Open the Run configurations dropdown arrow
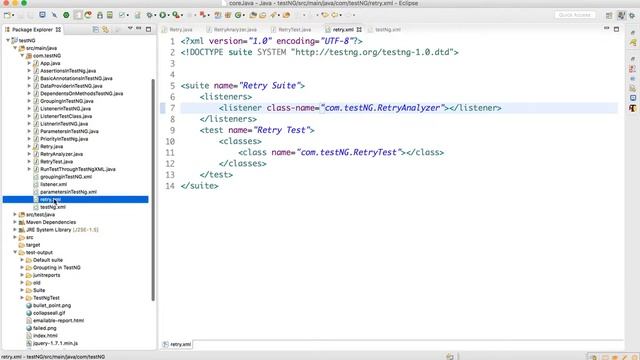Screen dimensions: 640x360 pyautogui.click(x=168, y=16)
